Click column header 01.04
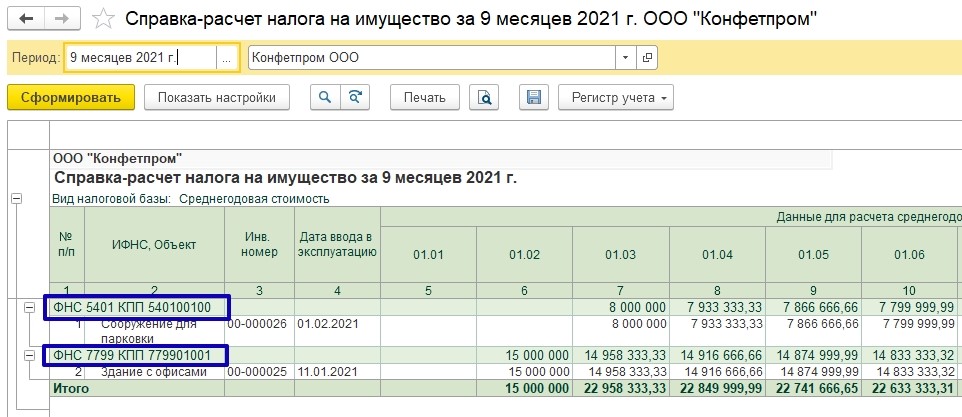 717,254
